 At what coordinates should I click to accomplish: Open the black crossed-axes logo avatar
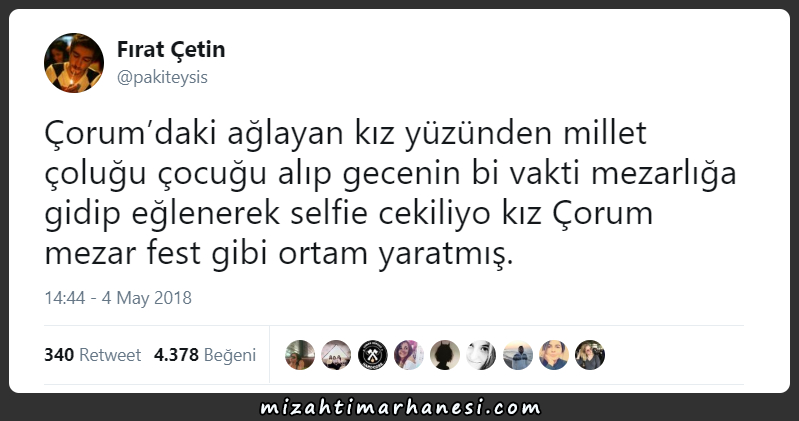(372, 355)
